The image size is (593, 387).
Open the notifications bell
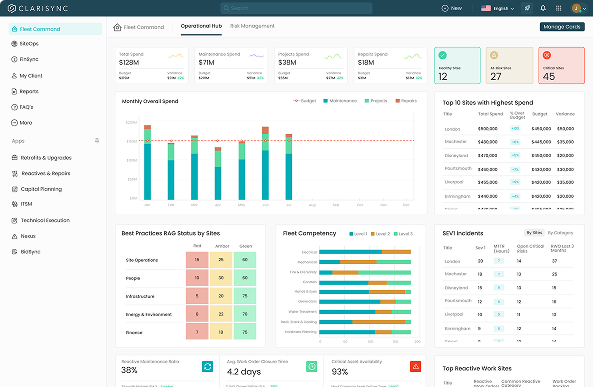[543, 8]
